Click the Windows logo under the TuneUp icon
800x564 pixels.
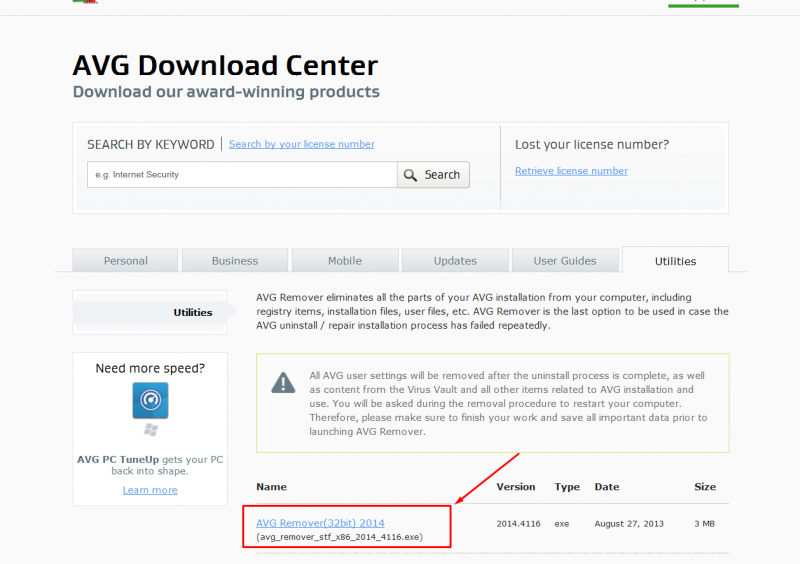click(x=150, y=430)
